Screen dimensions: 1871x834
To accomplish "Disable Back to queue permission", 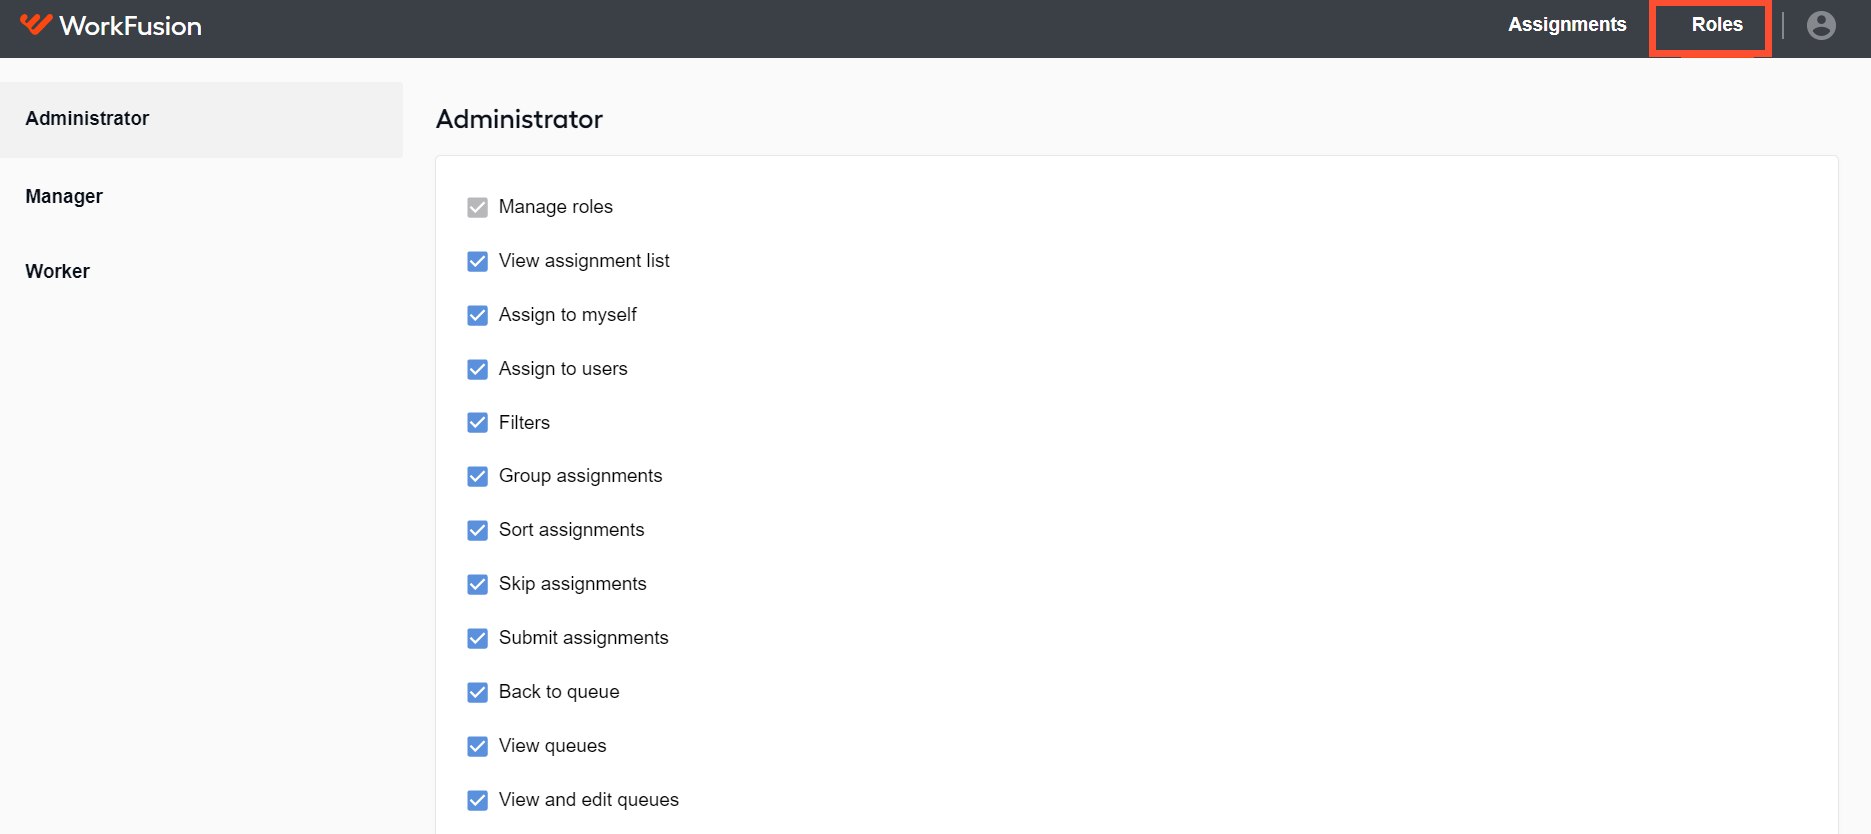I will click(x=478, y=692).
